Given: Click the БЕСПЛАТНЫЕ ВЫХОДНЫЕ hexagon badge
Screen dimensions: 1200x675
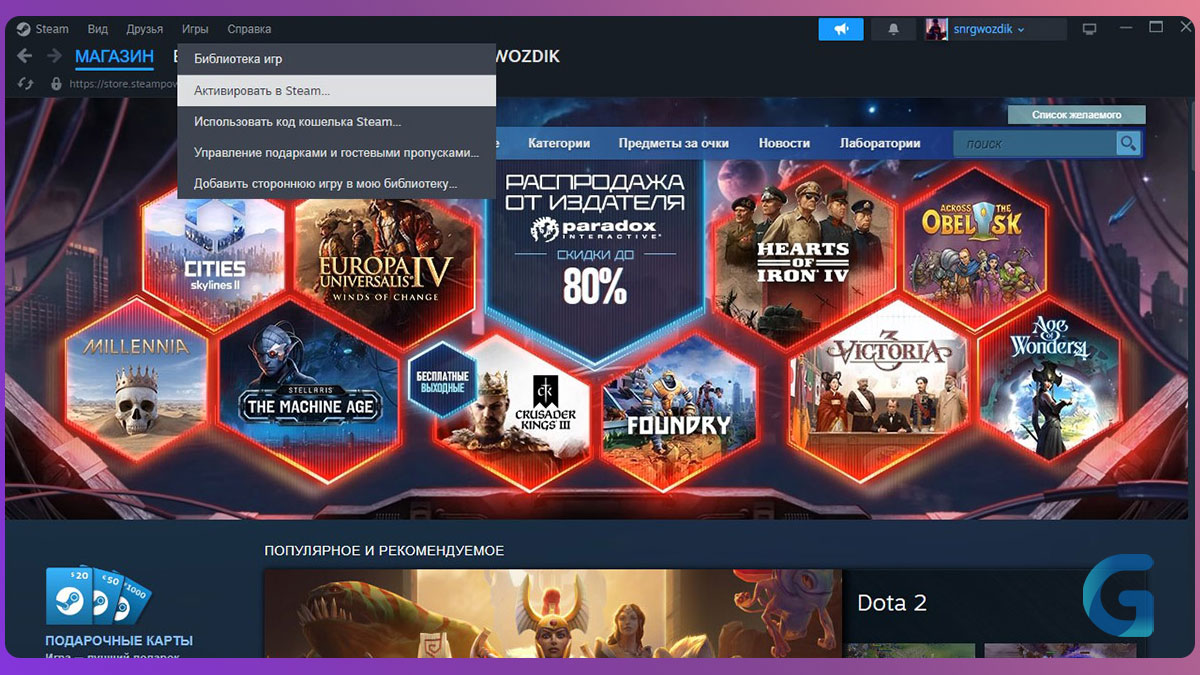Looking at the screenshot, I should (x=442, y=379).
